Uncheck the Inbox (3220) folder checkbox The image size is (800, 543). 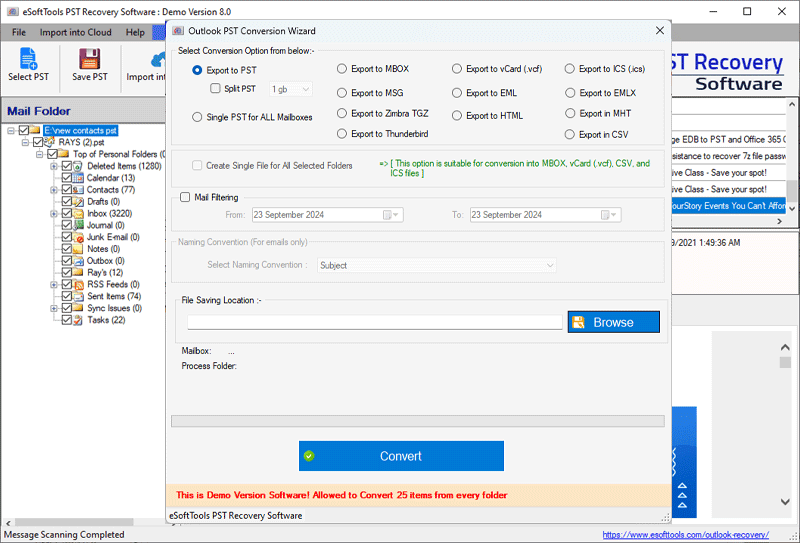66,213
